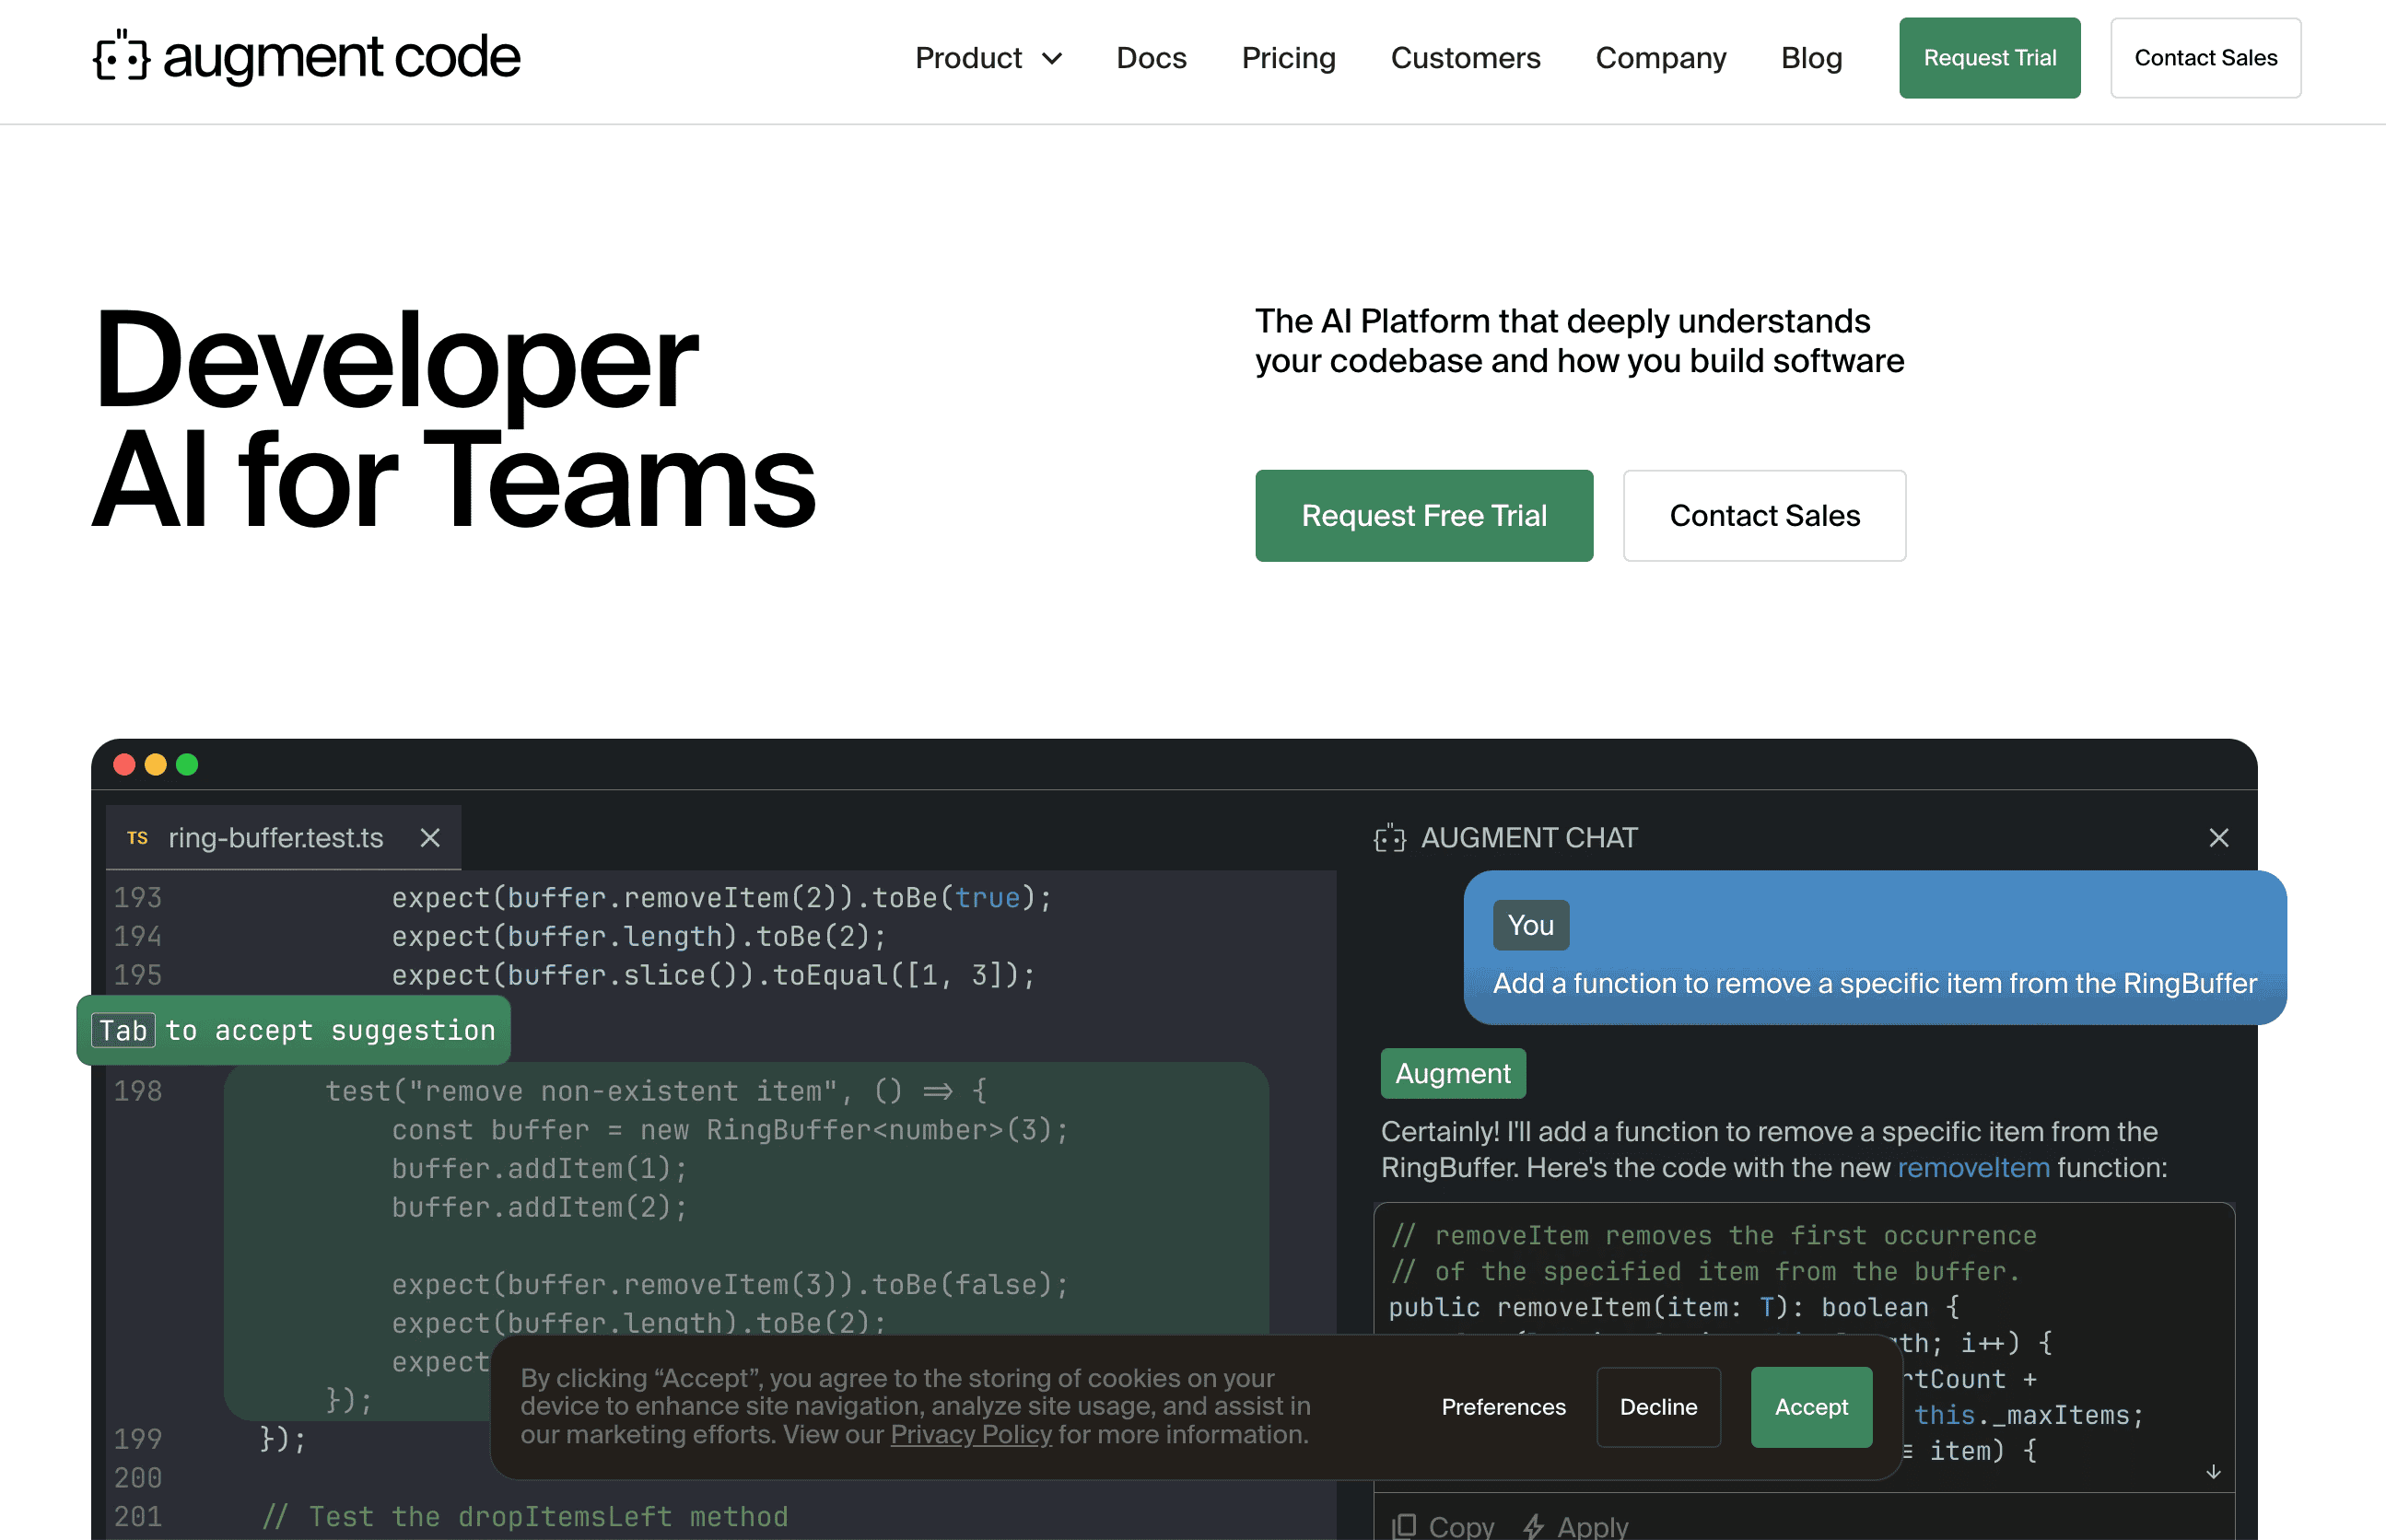Click the green maximize dot
The width and height of the screenshot is (2386, 1540).
click(187, 764)
